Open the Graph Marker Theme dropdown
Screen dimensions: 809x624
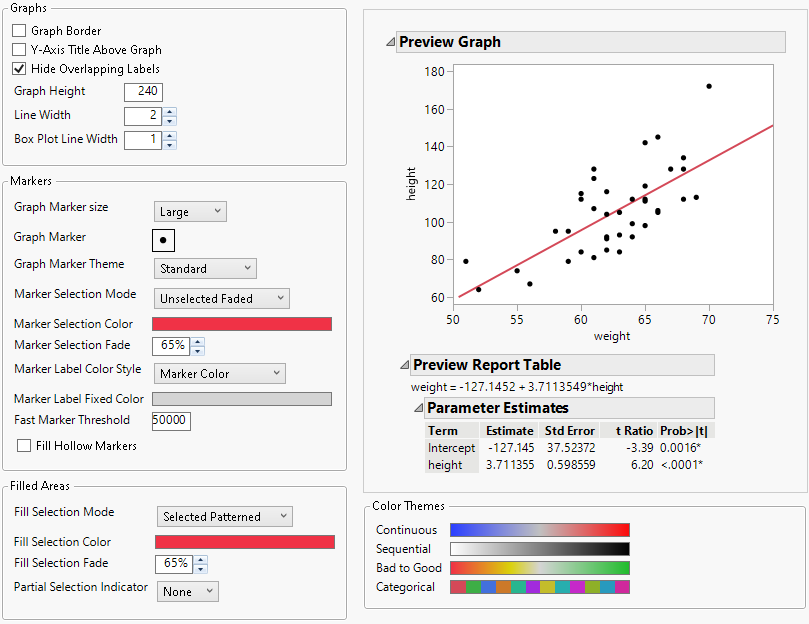204,268
